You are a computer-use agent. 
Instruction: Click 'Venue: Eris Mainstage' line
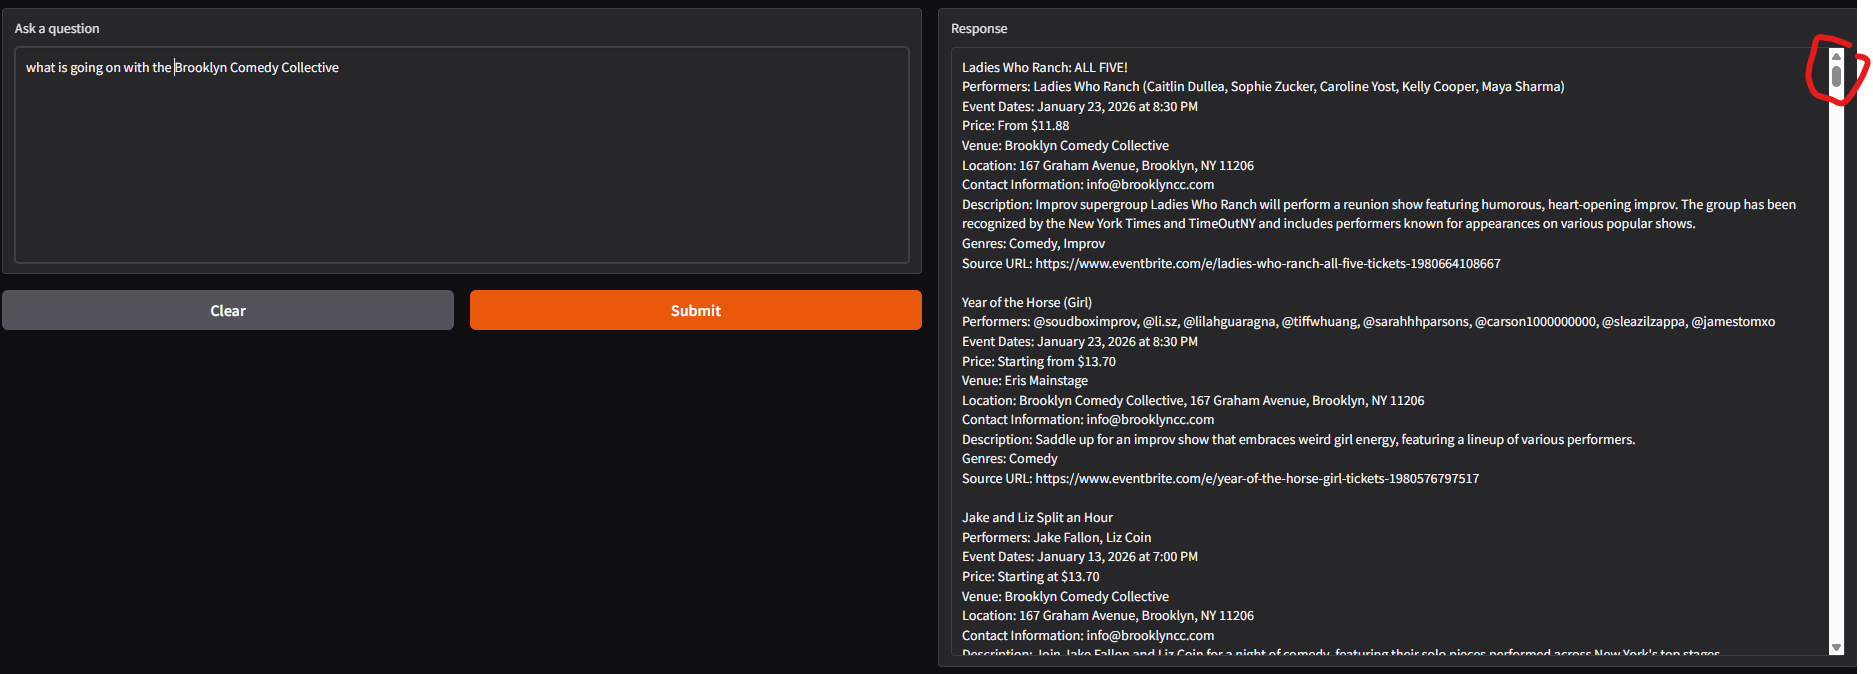[1024, 380]
